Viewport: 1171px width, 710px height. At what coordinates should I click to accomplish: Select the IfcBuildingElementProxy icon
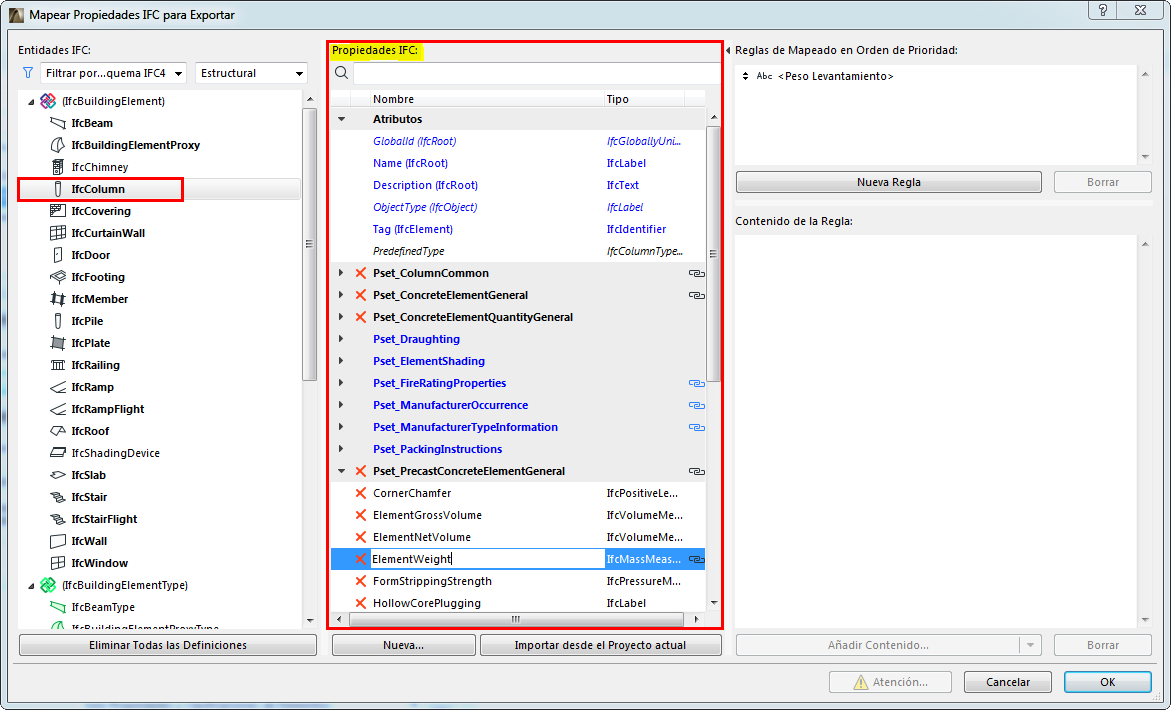click(x=58, y=145)
